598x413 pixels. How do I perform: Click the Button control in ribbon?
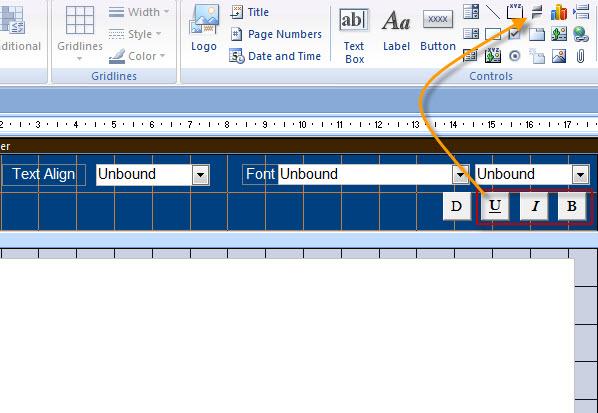point(438,31)
